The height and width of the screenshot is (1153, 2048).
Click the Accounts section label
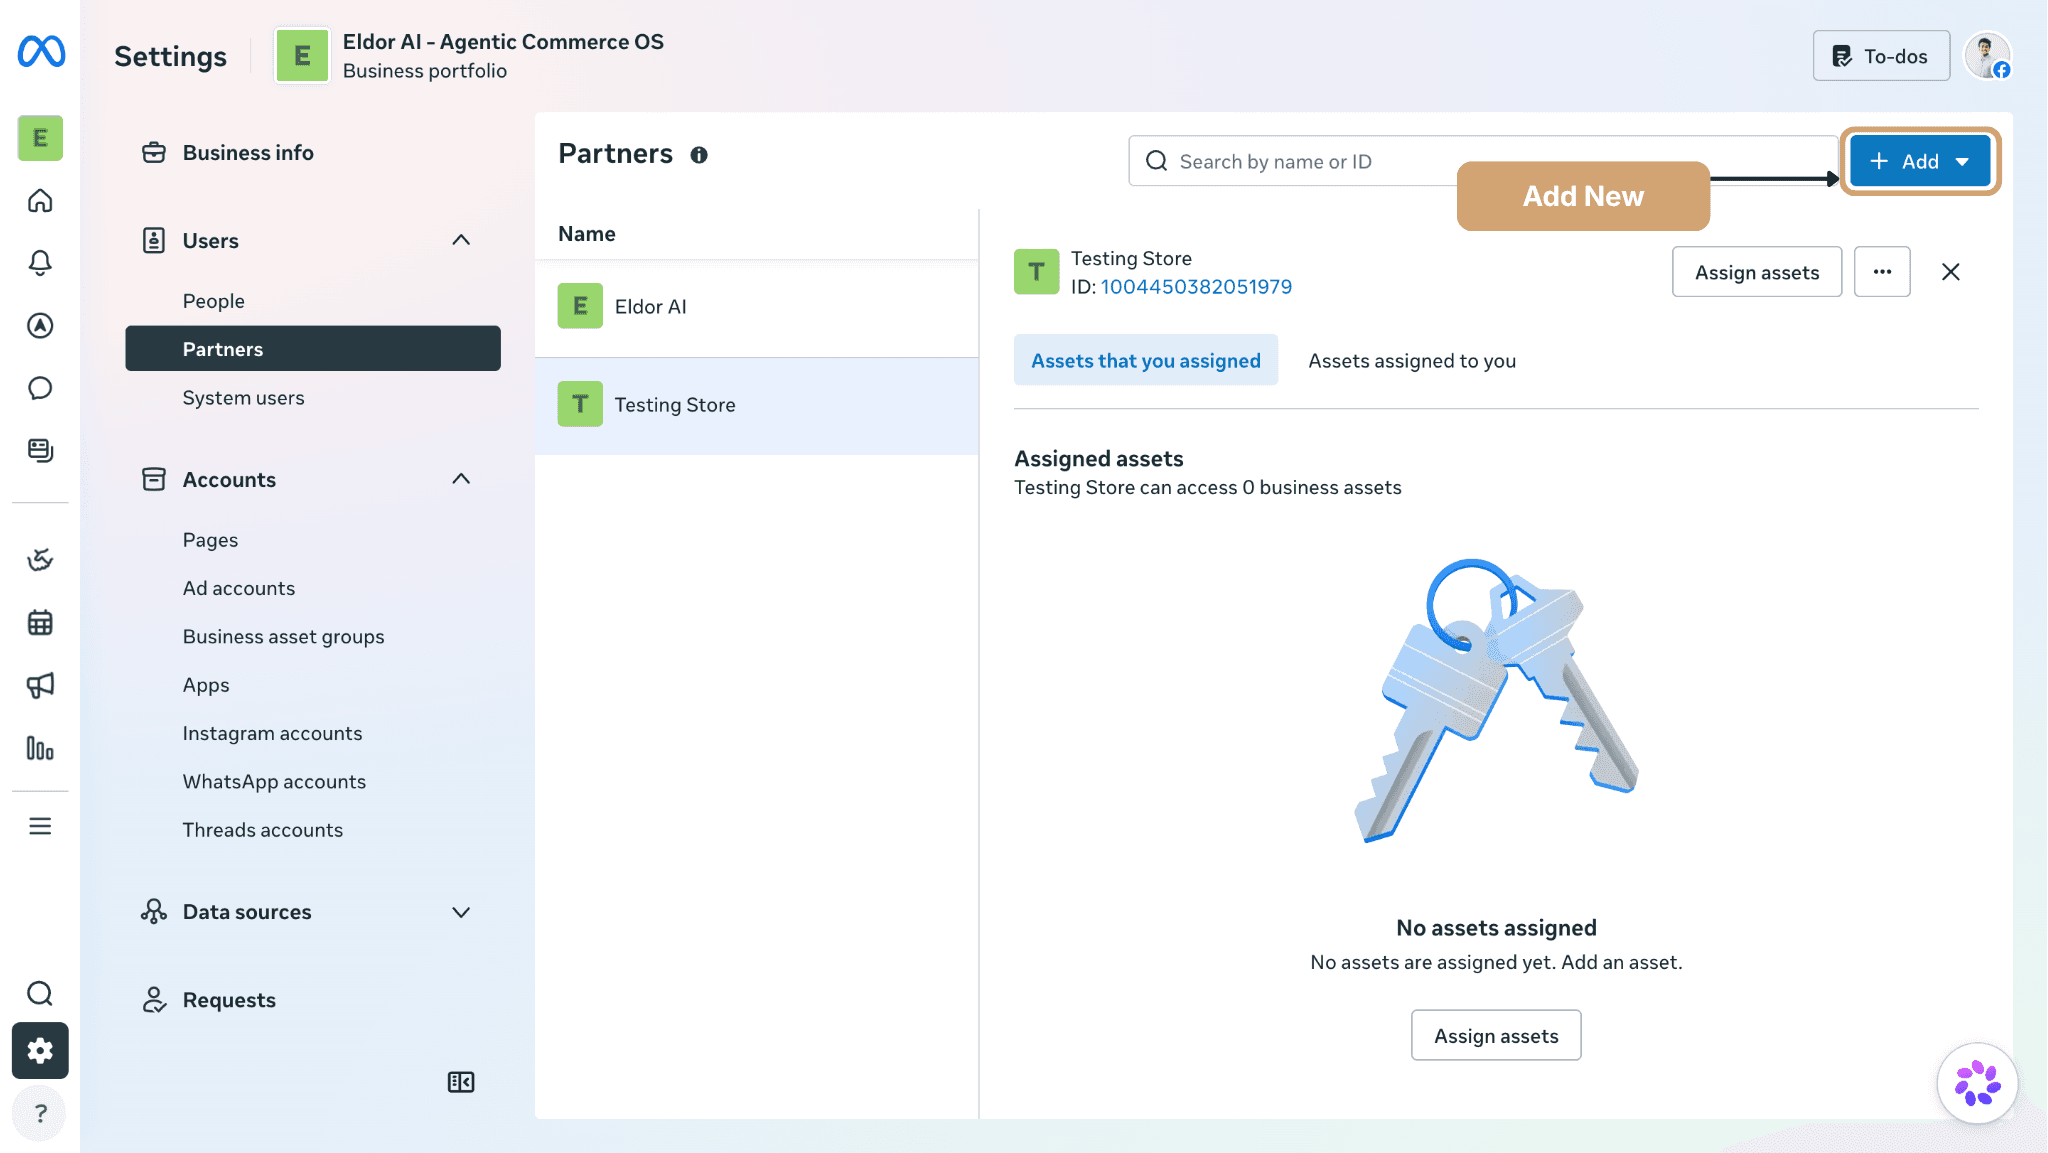point(229,480)
